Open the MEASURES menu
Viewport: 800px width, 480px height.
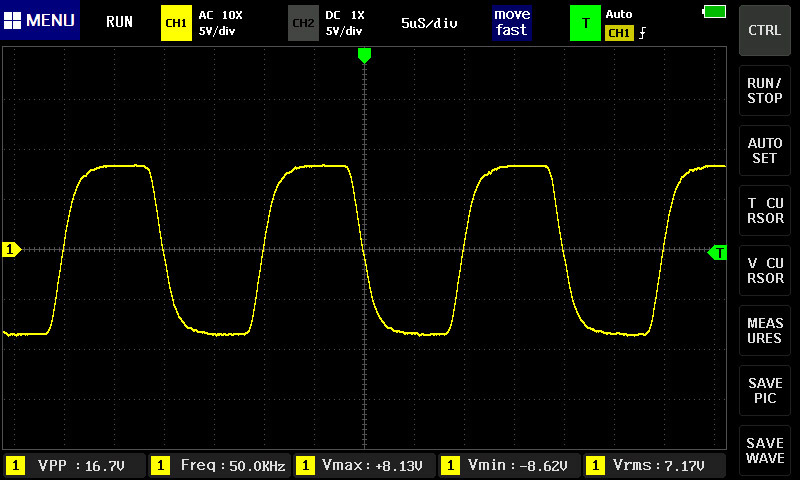click(764, 331)
